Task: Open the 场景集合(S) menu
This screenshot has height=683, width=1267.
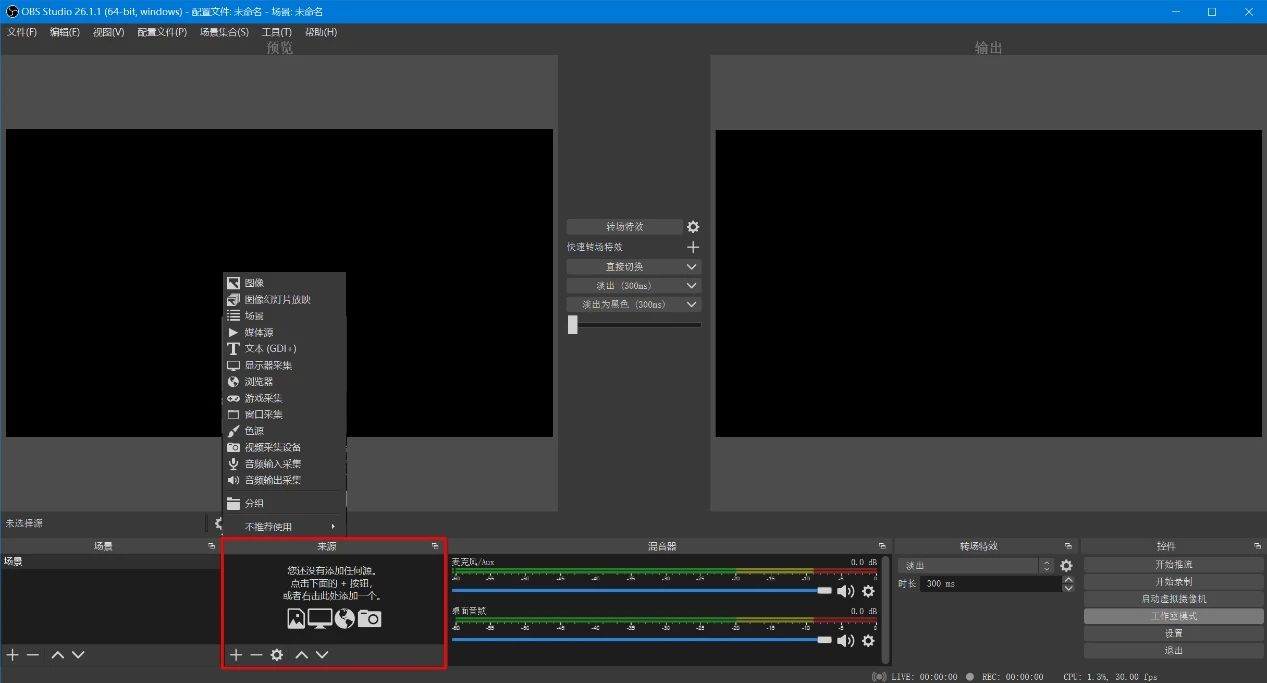Action: click(224, 32)
